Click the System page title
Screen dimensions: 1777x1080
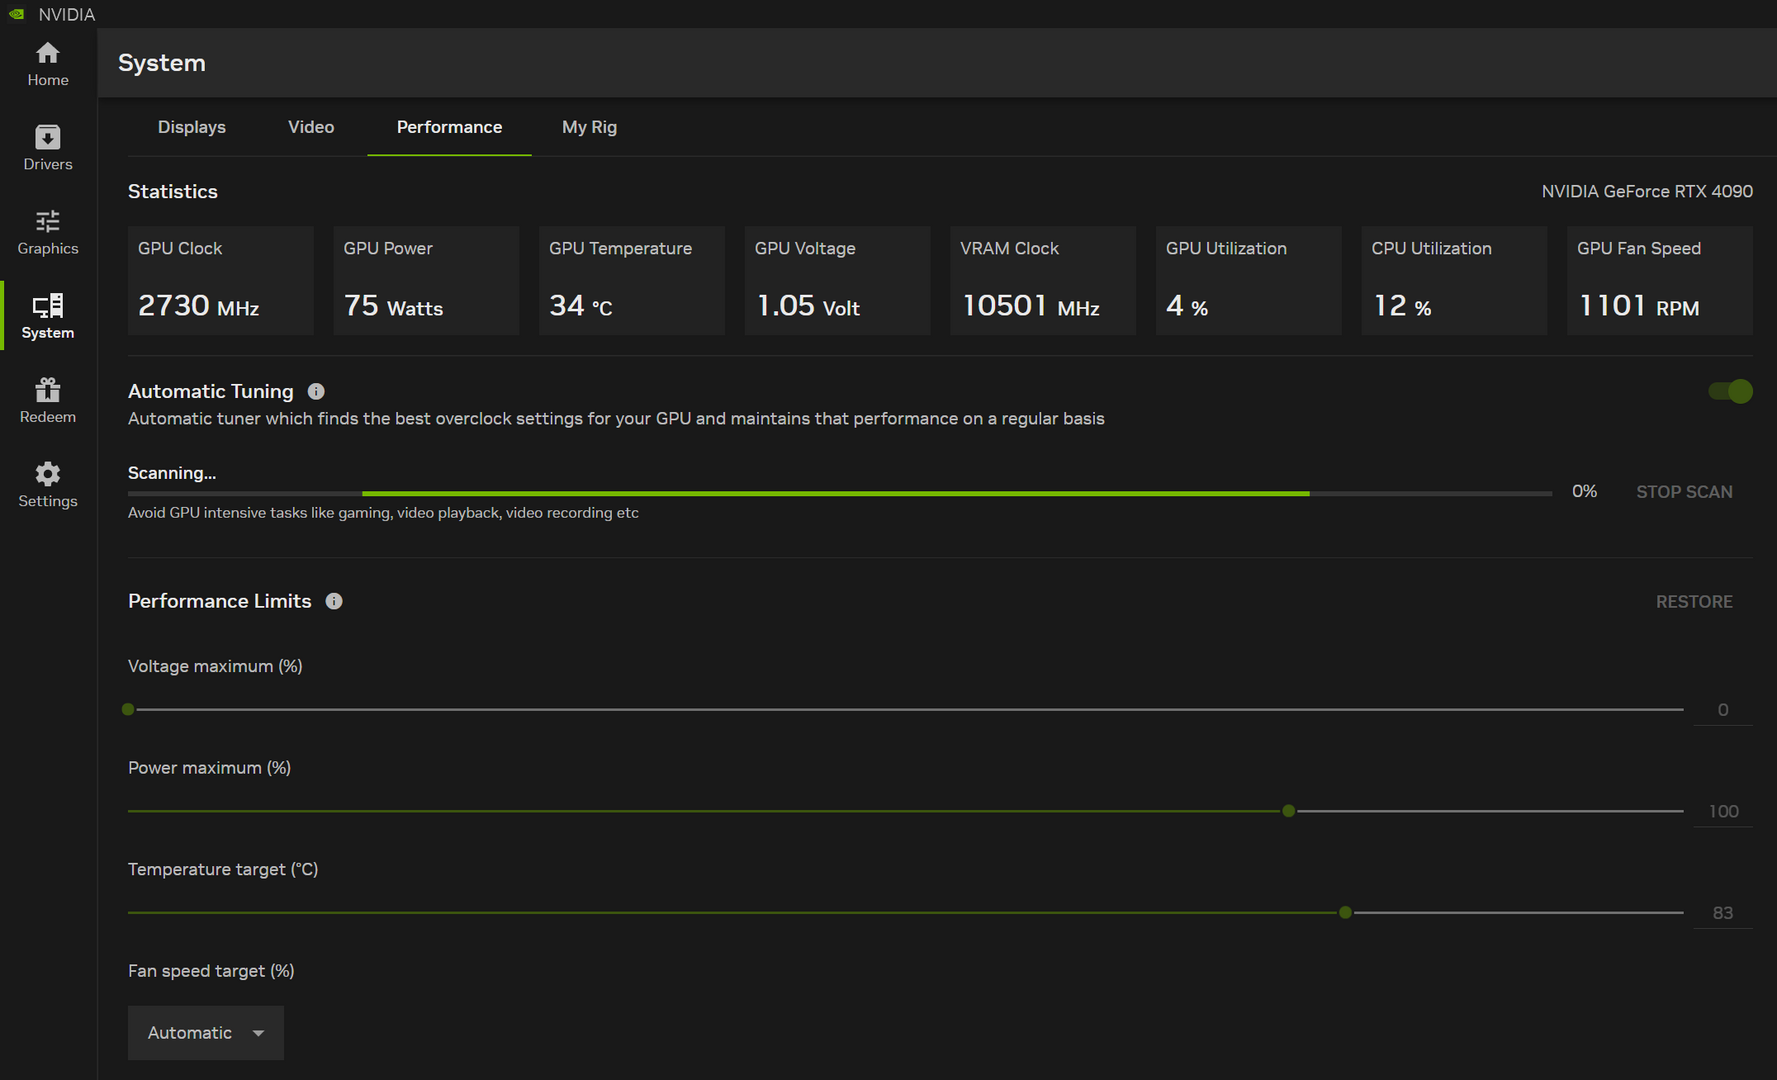point(162,63)
